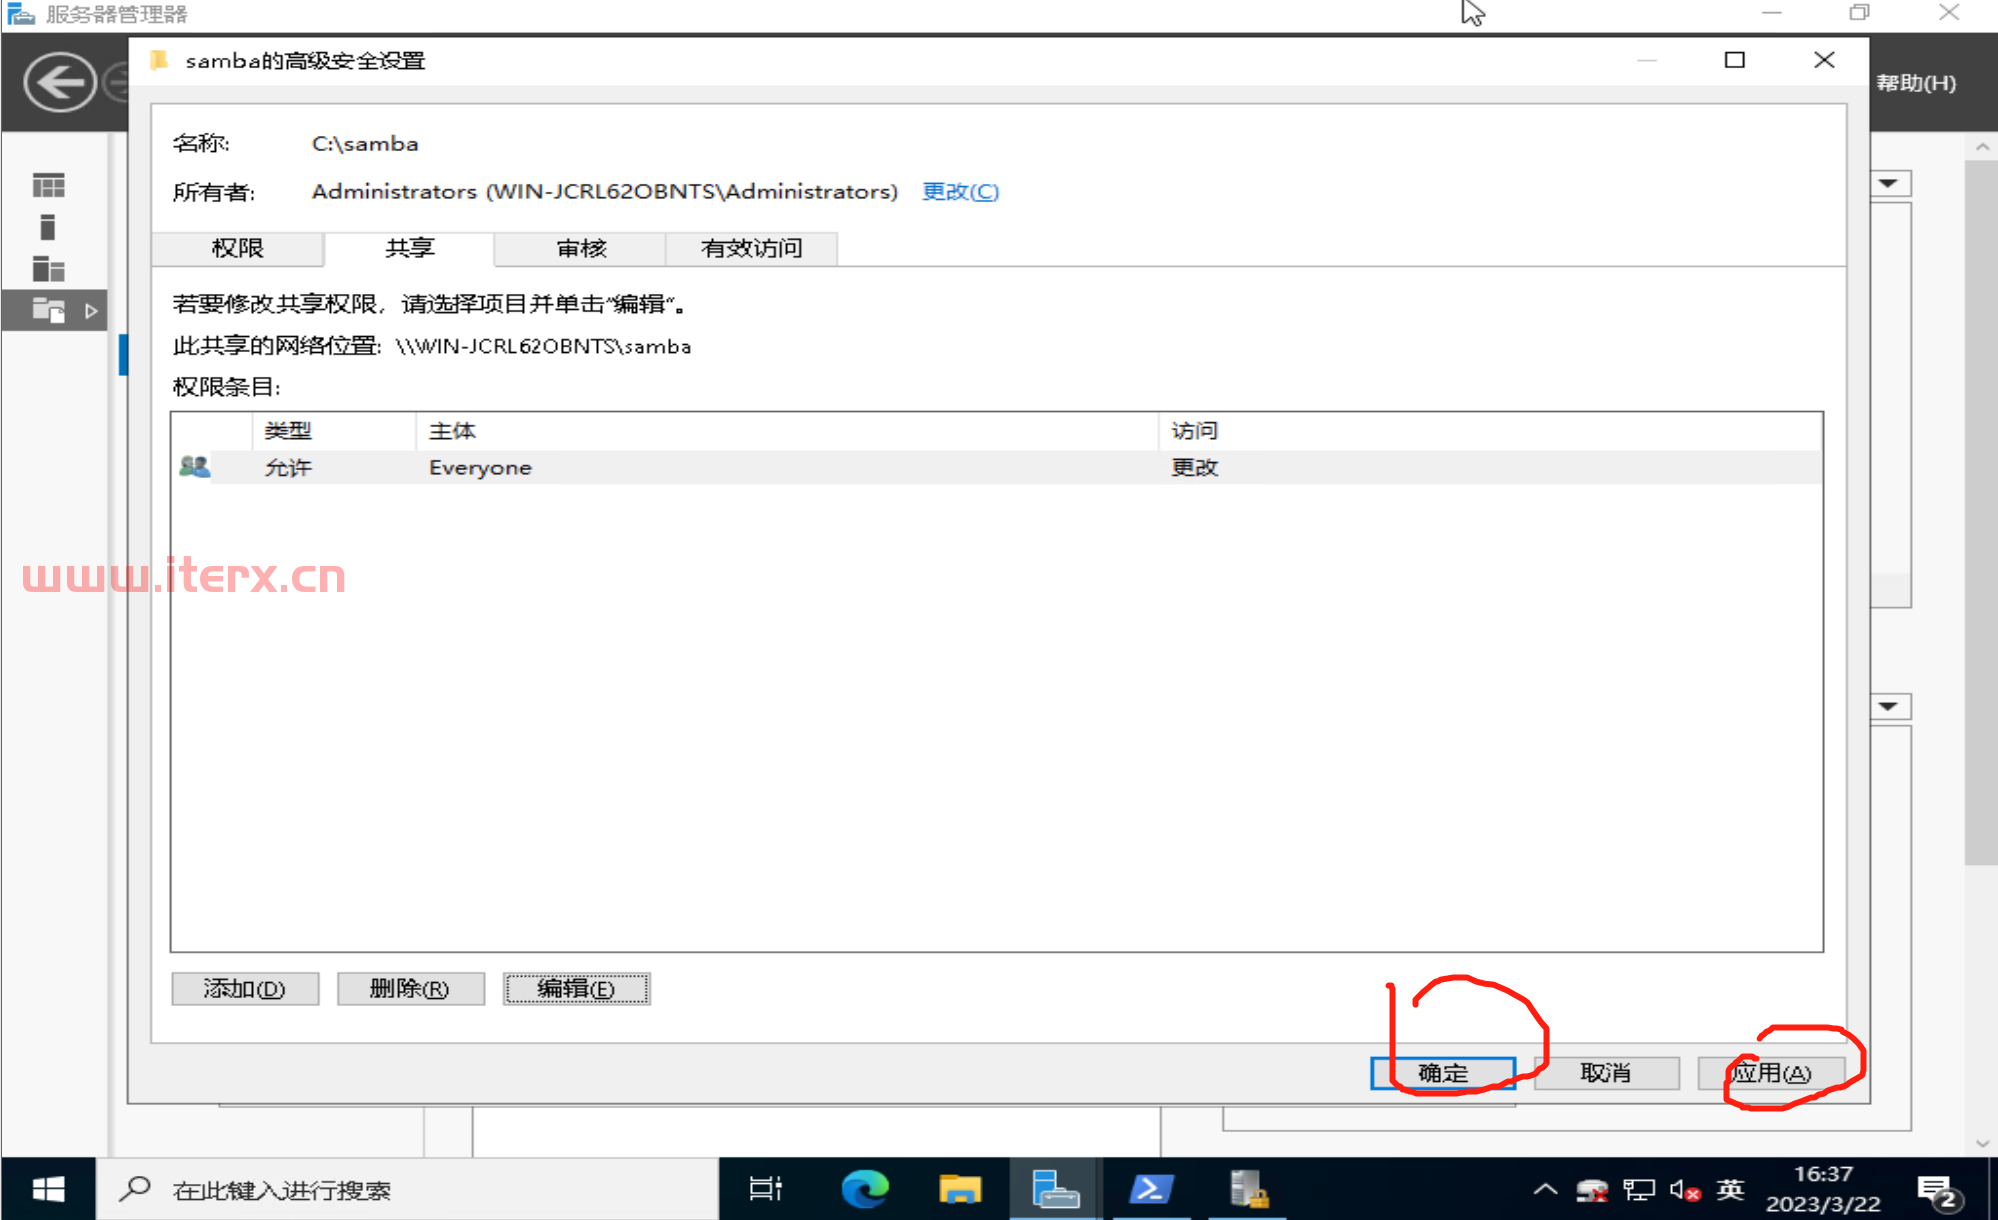The width and height of the screenshot is (1998, 1220).
Task: Click the 应用(A) button
Action: (1770, 1073)
